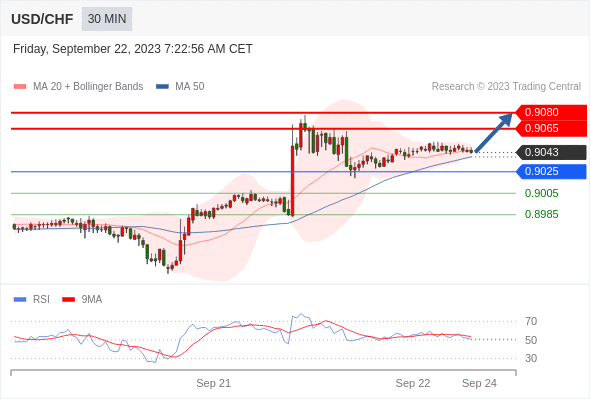This screenshot has width=590, height=400.
Task: Click the Sep 24 date axis label
Action: click(479, 383)
